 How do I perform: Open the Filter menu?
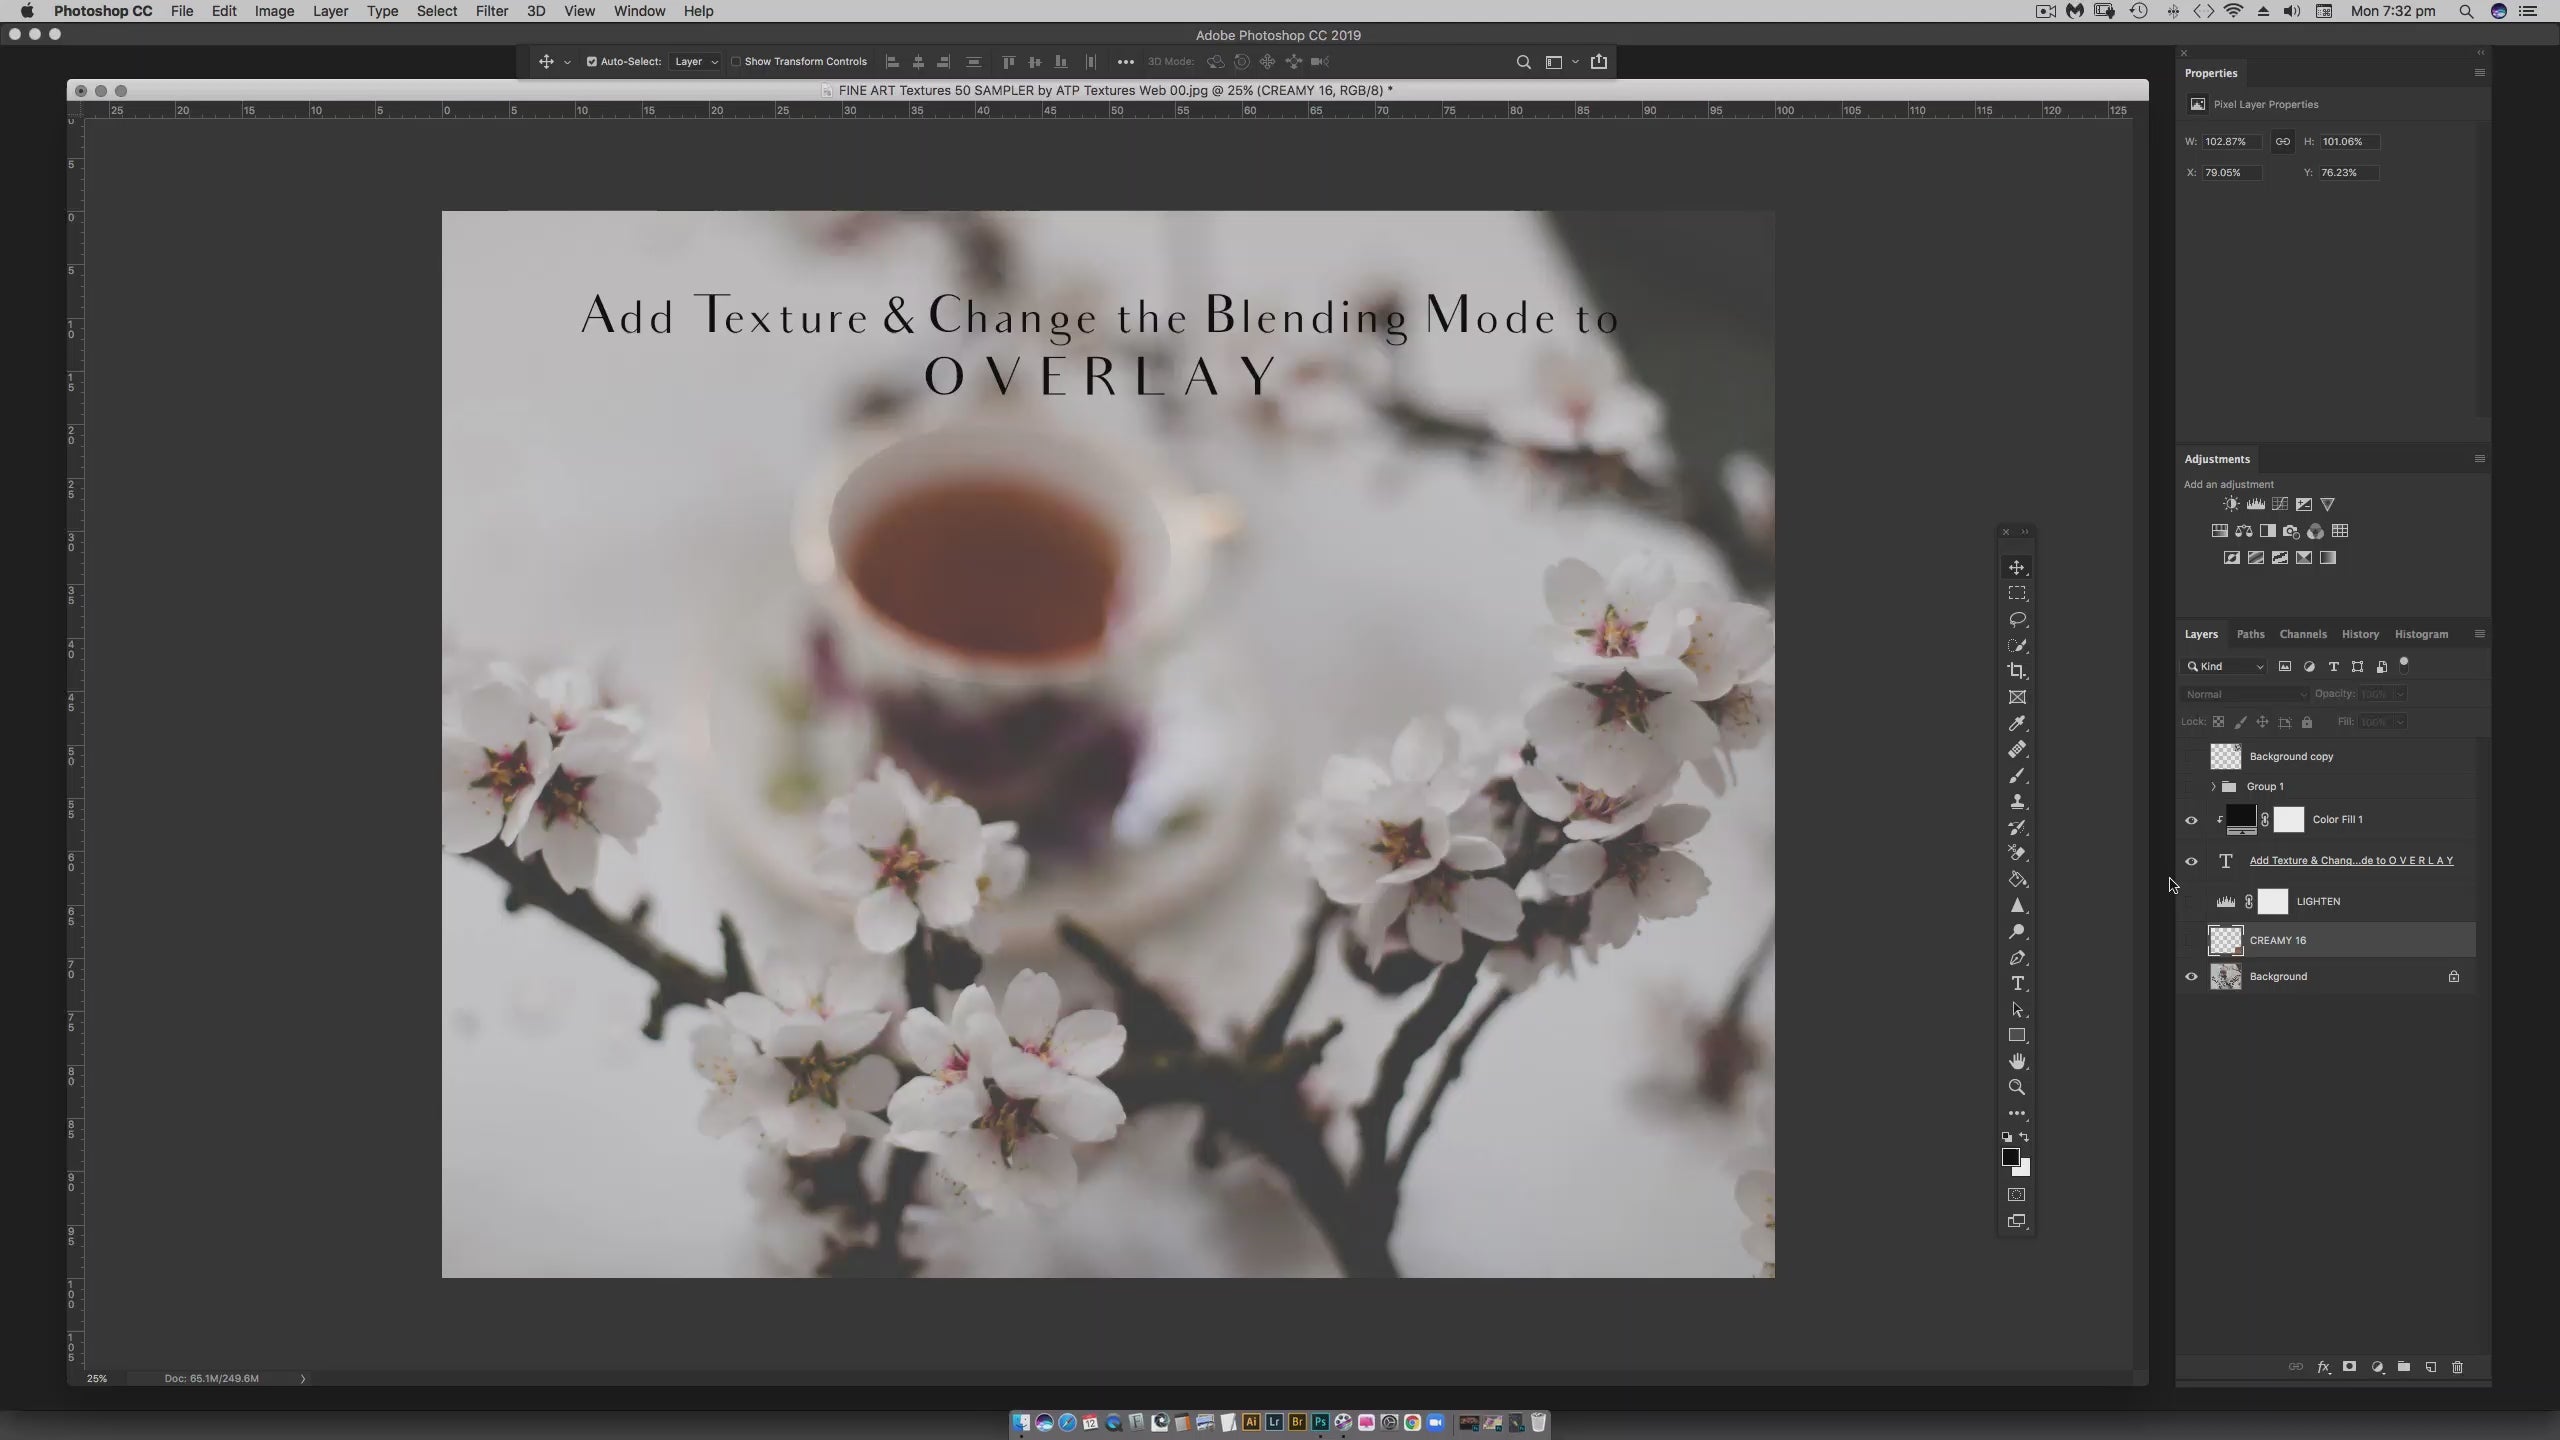coord(491,11)
